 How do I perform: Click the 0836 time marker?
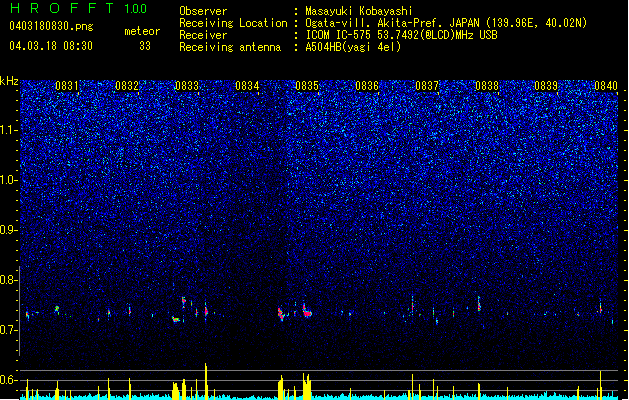[x=367, y=86]
